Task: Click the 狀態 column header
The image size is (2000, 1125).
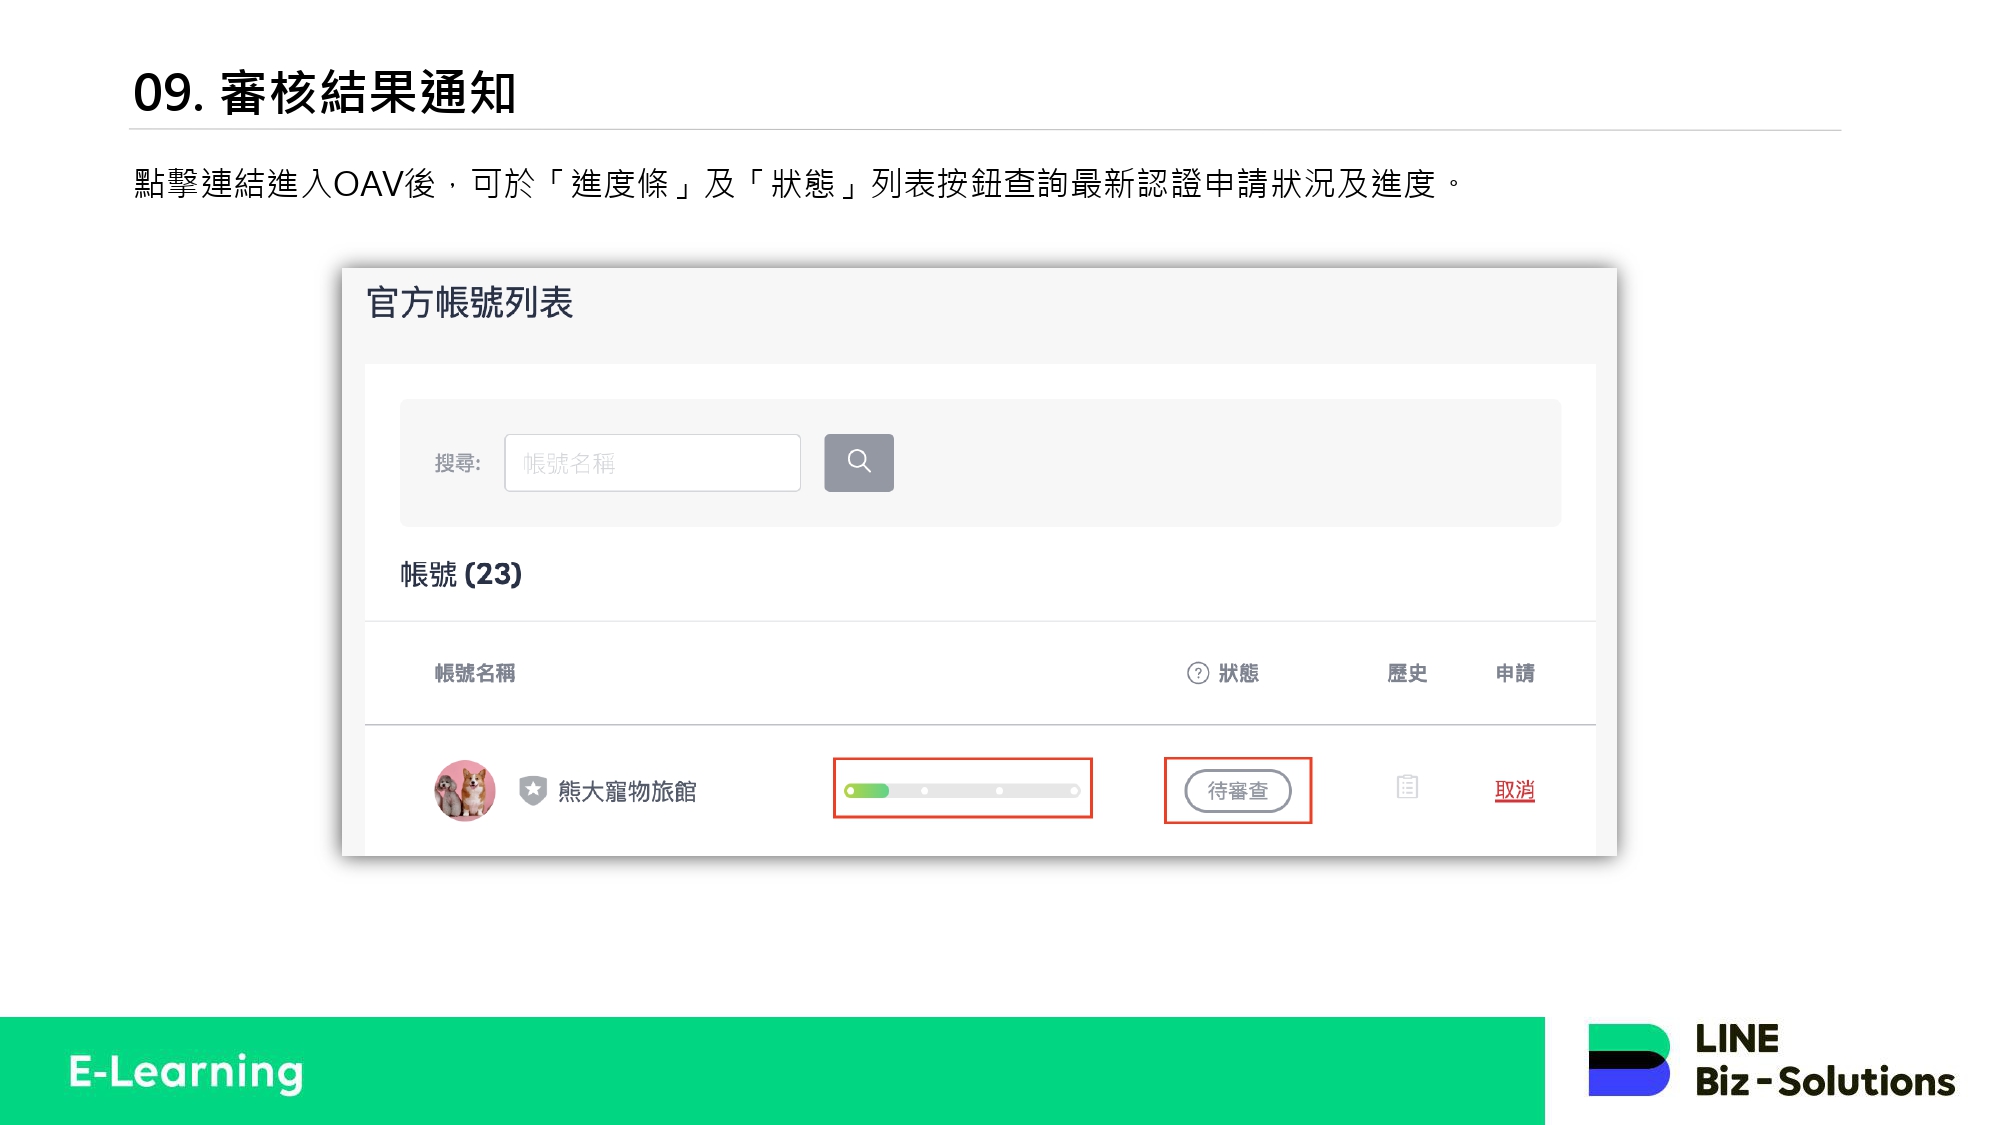Action: coord(1238,673)
